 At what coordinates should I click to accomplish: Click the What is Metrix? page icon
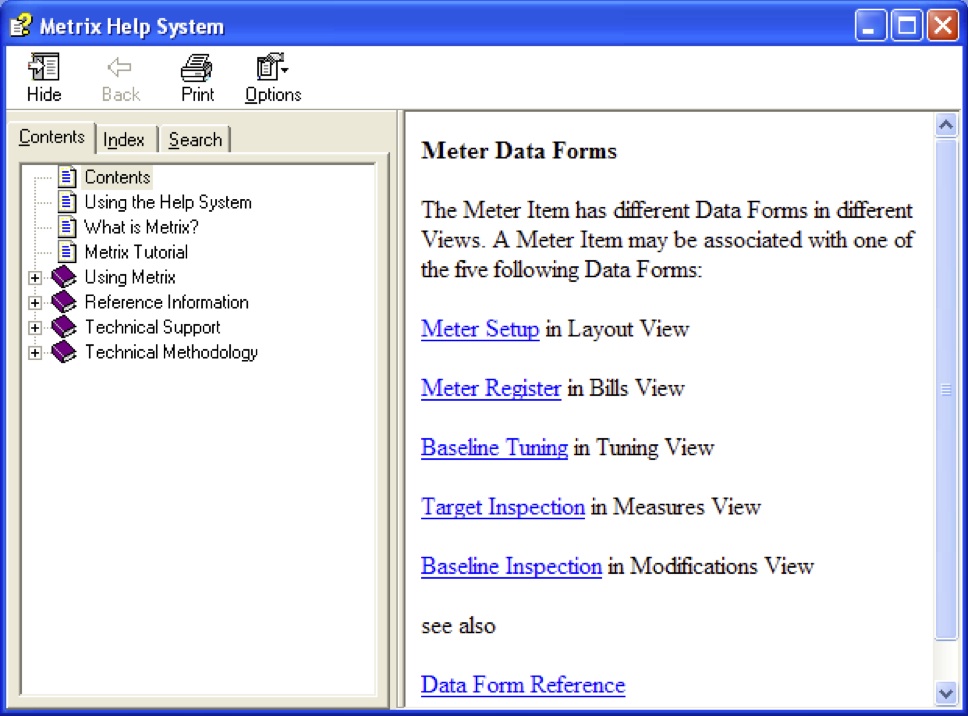[67, 227]
